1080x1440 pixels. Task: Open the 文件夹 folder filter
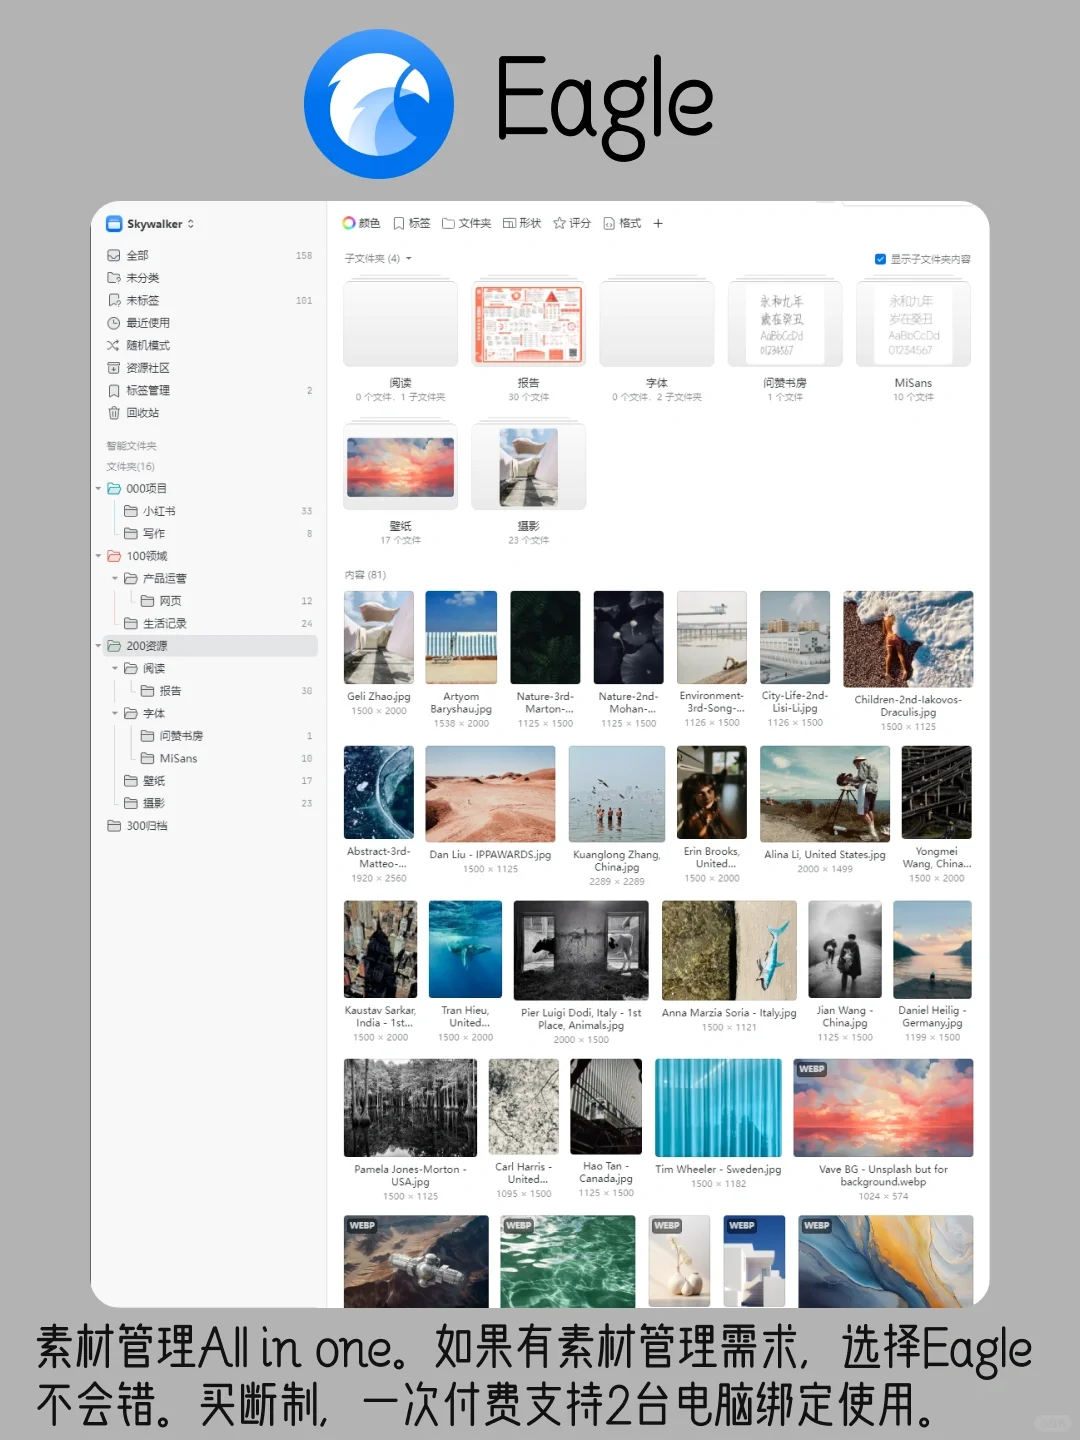coord(467,223)
